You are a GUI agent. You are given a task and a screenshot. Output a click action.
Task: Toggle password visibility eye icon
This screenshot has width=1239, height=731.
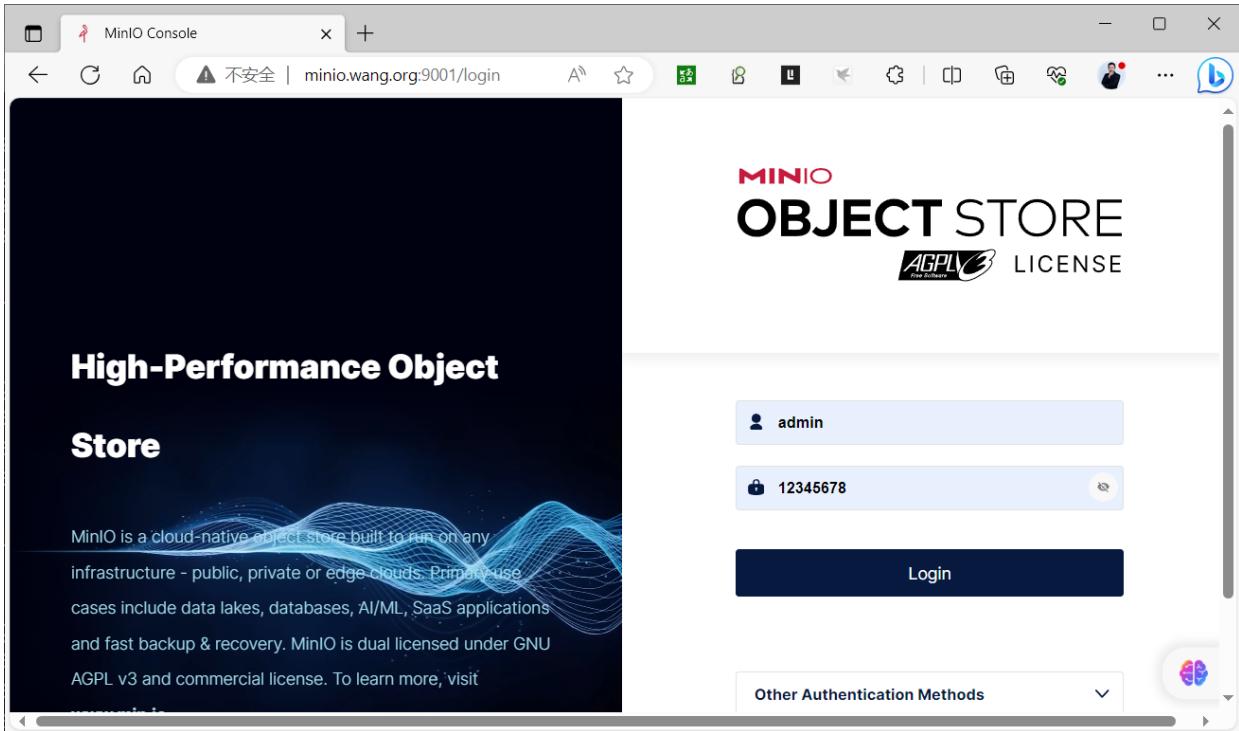[x=1103, y=488]
